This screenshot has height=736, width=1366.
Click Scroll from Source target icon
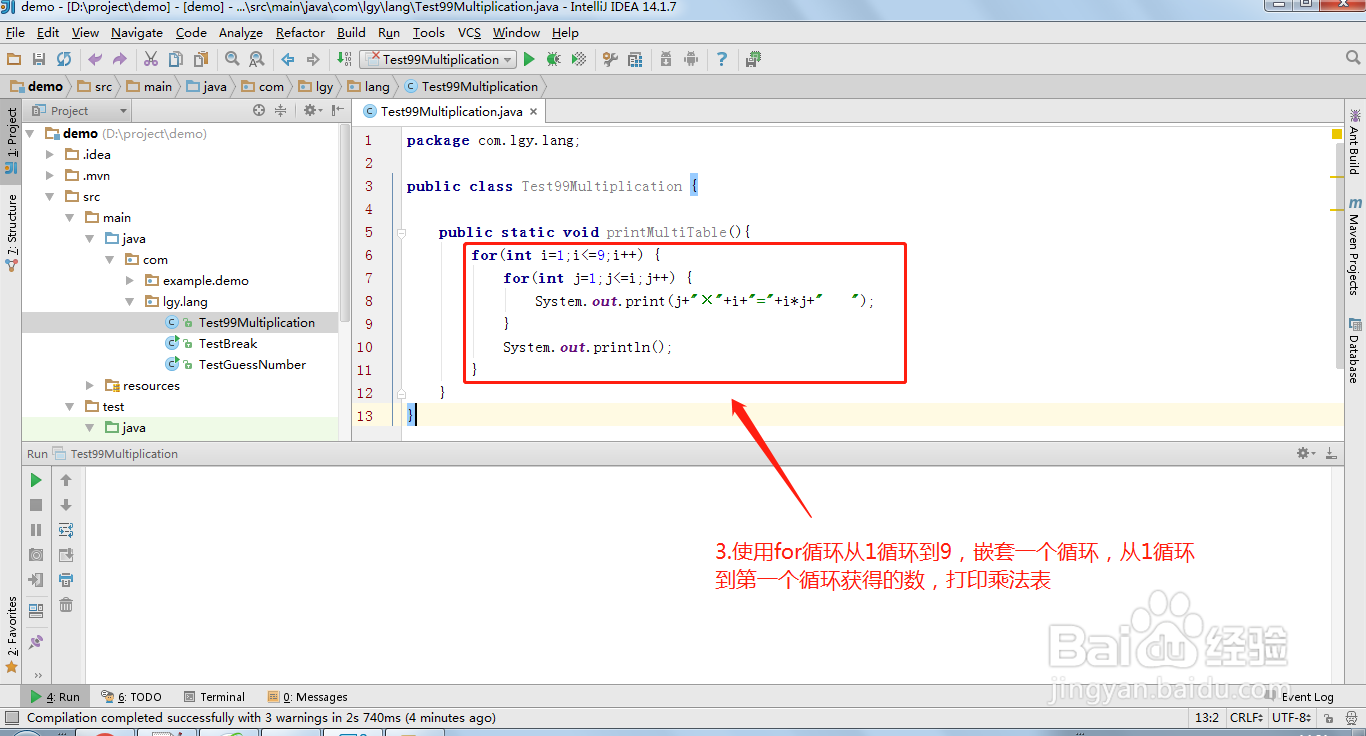coord(259,111)
